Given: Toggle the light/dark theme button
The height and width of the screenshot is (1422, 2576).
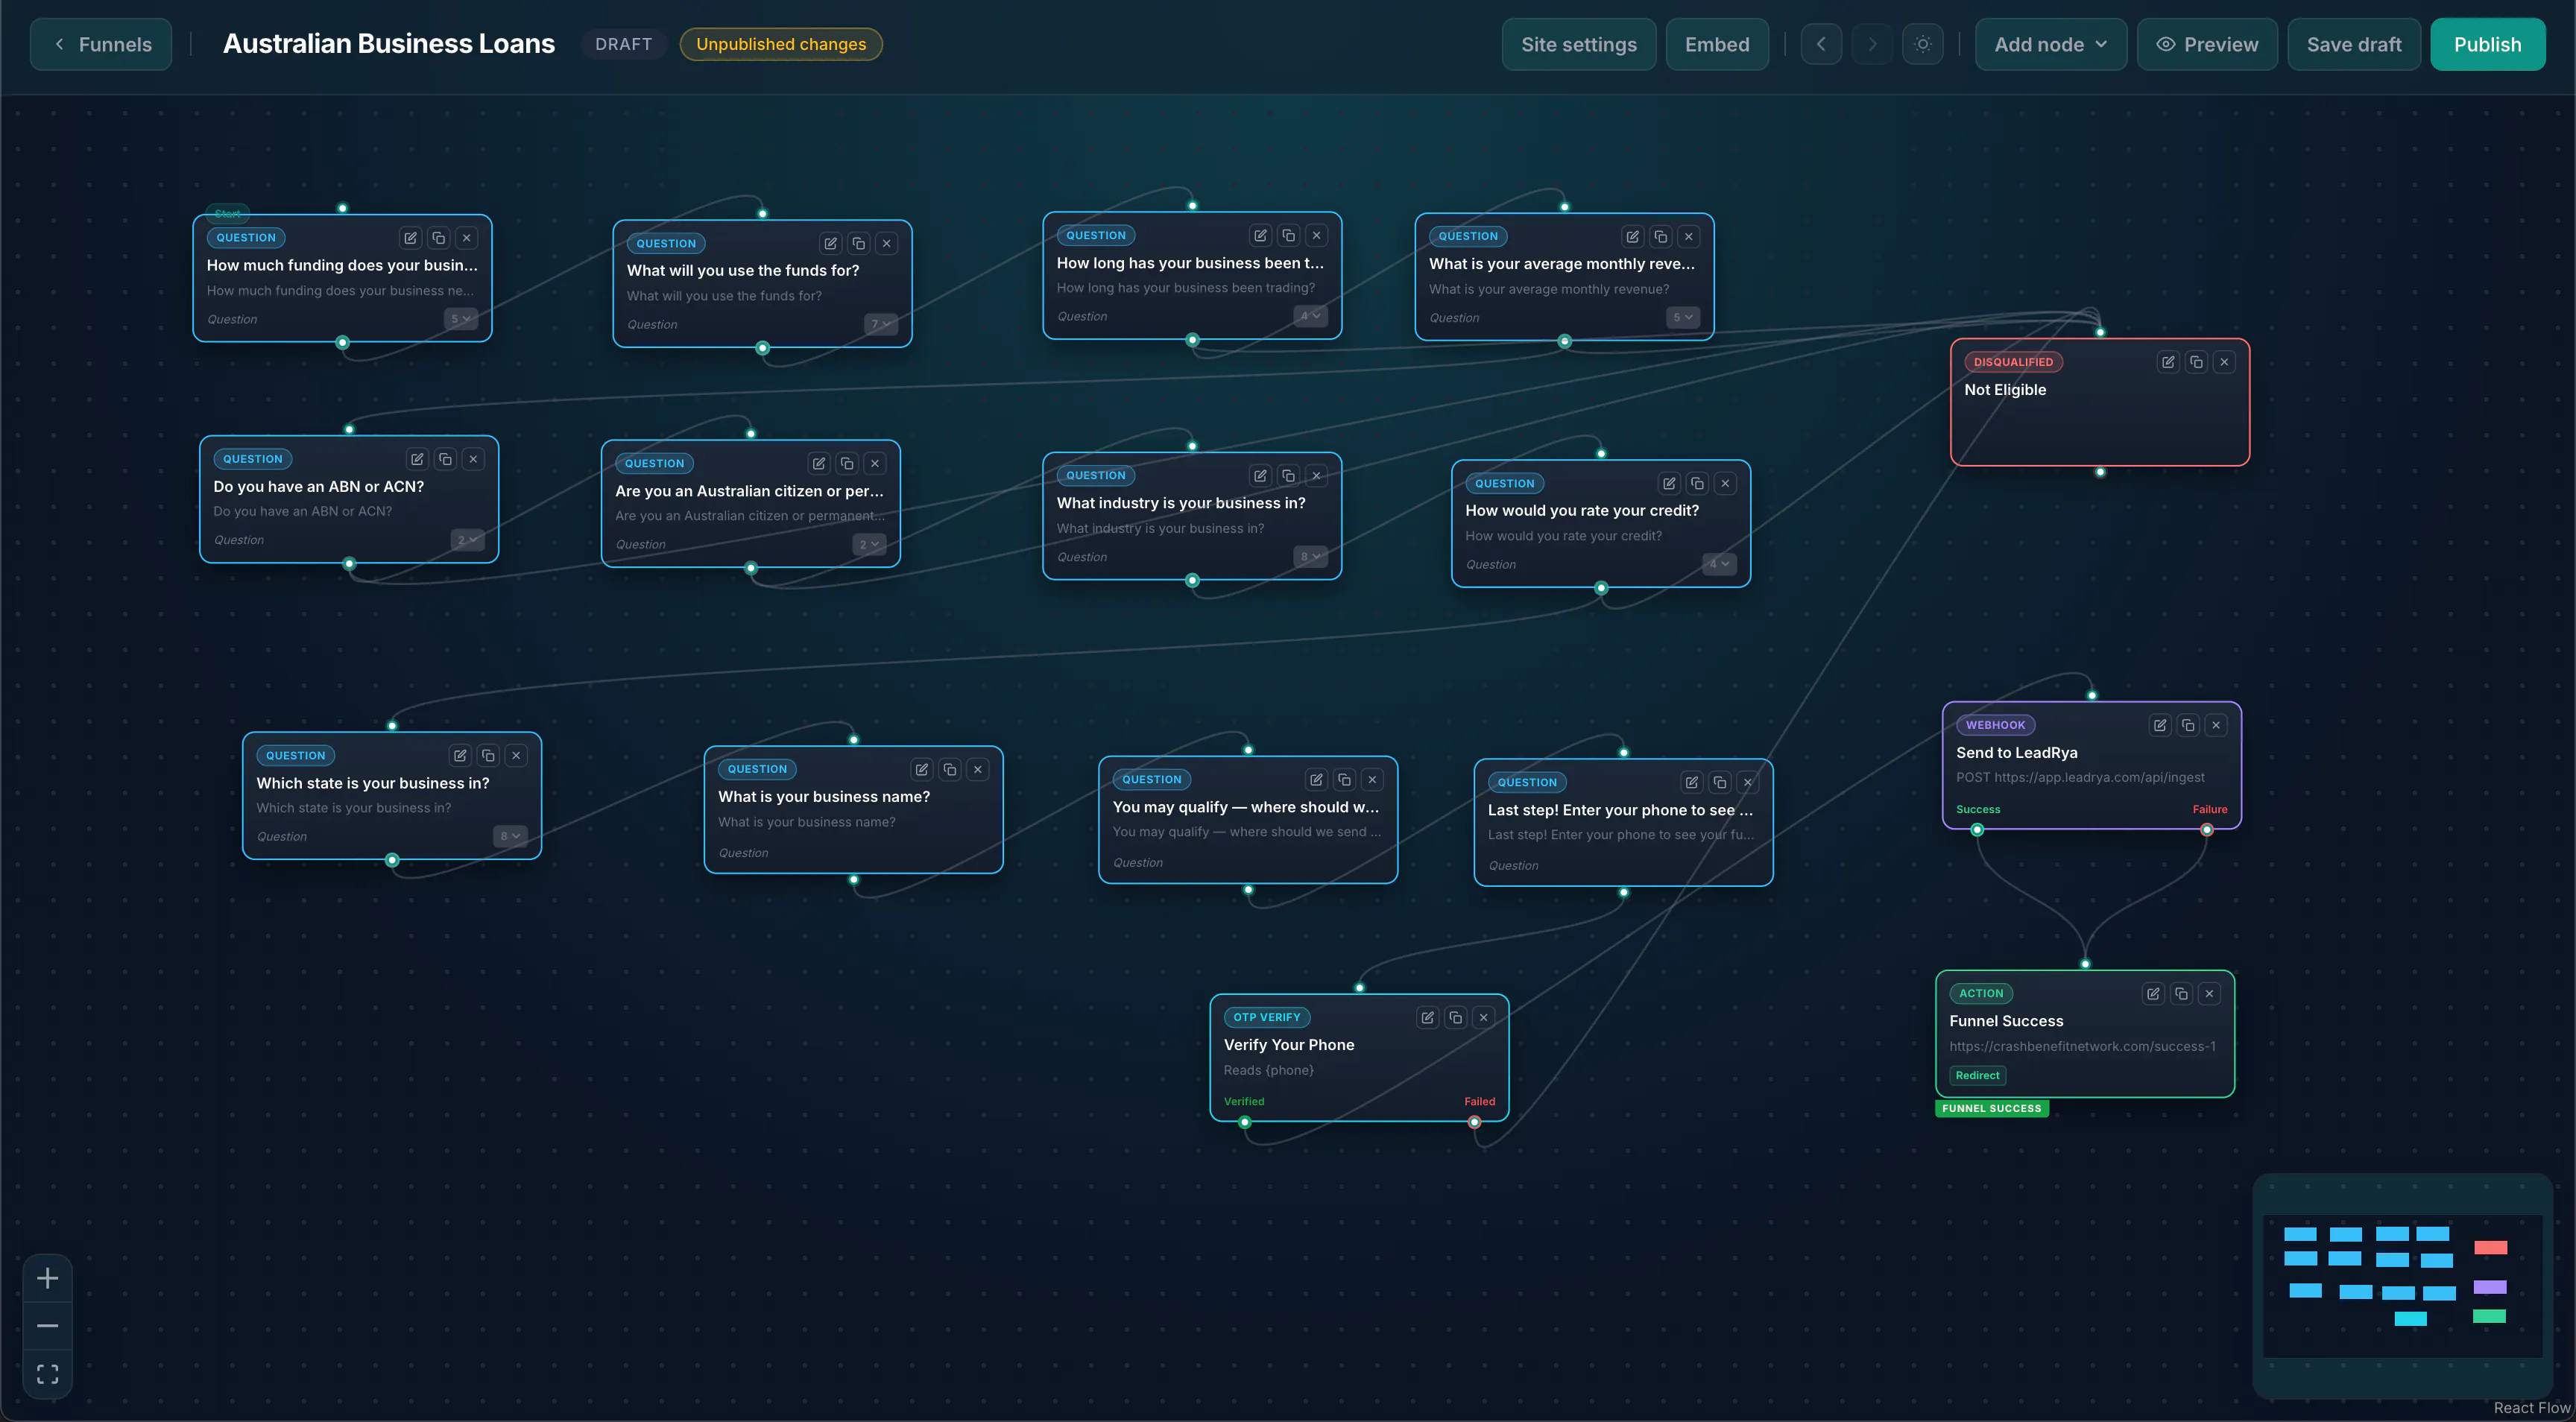Looking at the screenshot, I should pyautogui.click(x=1922, y=44).
